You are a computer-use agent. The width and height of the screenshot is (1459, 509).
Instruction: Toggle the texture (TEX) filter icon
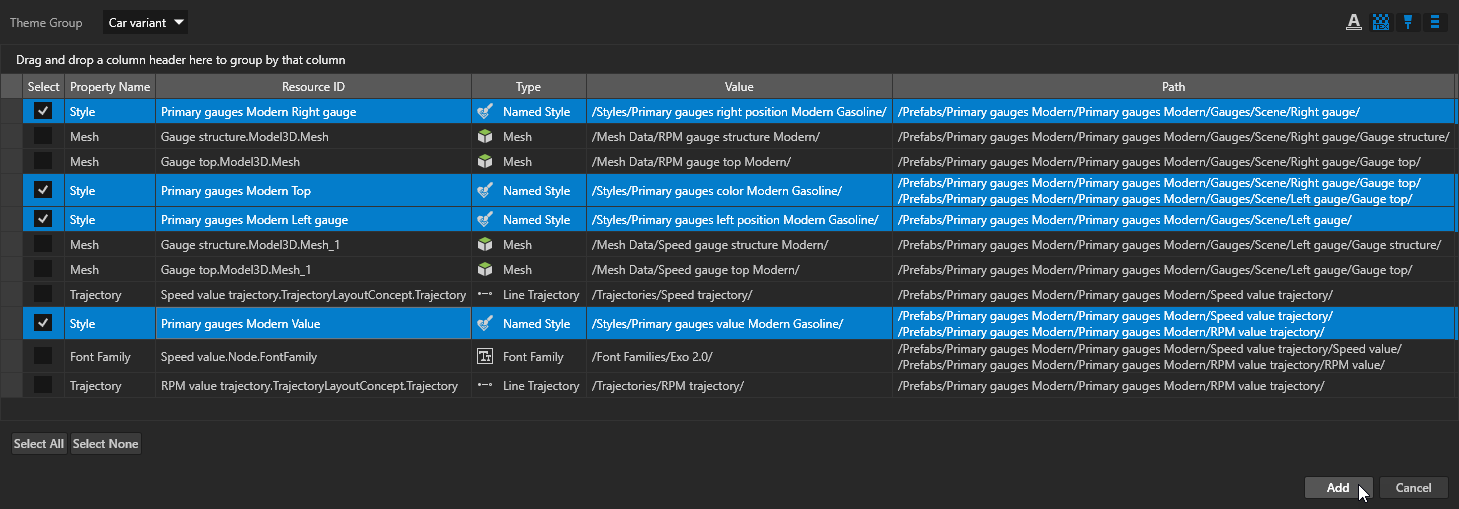(x=1381, y=22)
